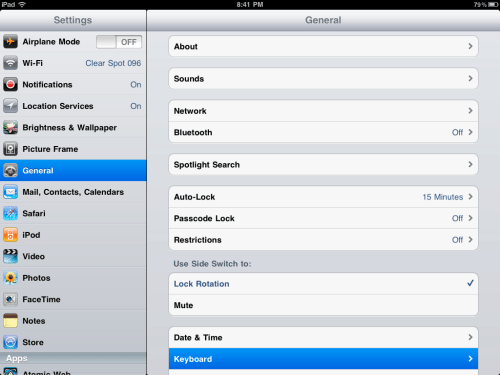The height and width of the screenshot is (375, 500).
Task: Tap the Clear Spot 096 network name
Action: pyautogui.click(x=113, y=63)
